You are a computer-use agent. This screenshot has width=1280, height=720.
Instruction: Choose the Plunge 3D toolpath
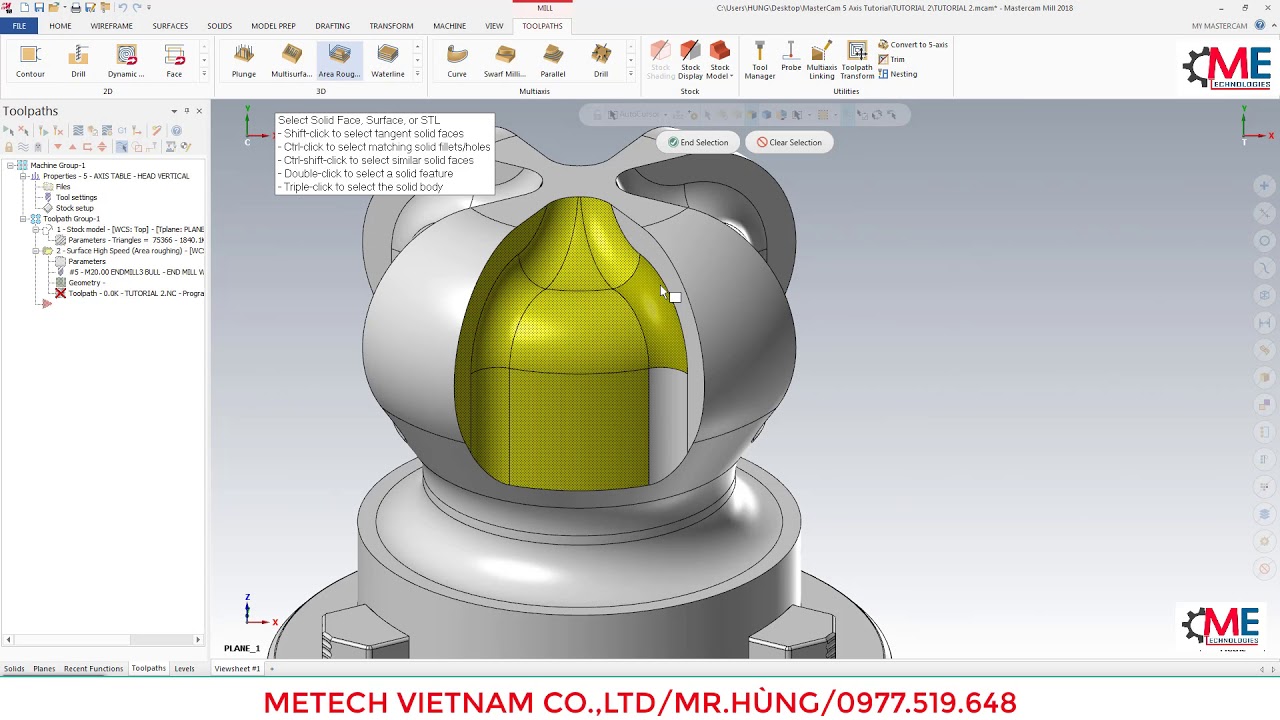244,61
